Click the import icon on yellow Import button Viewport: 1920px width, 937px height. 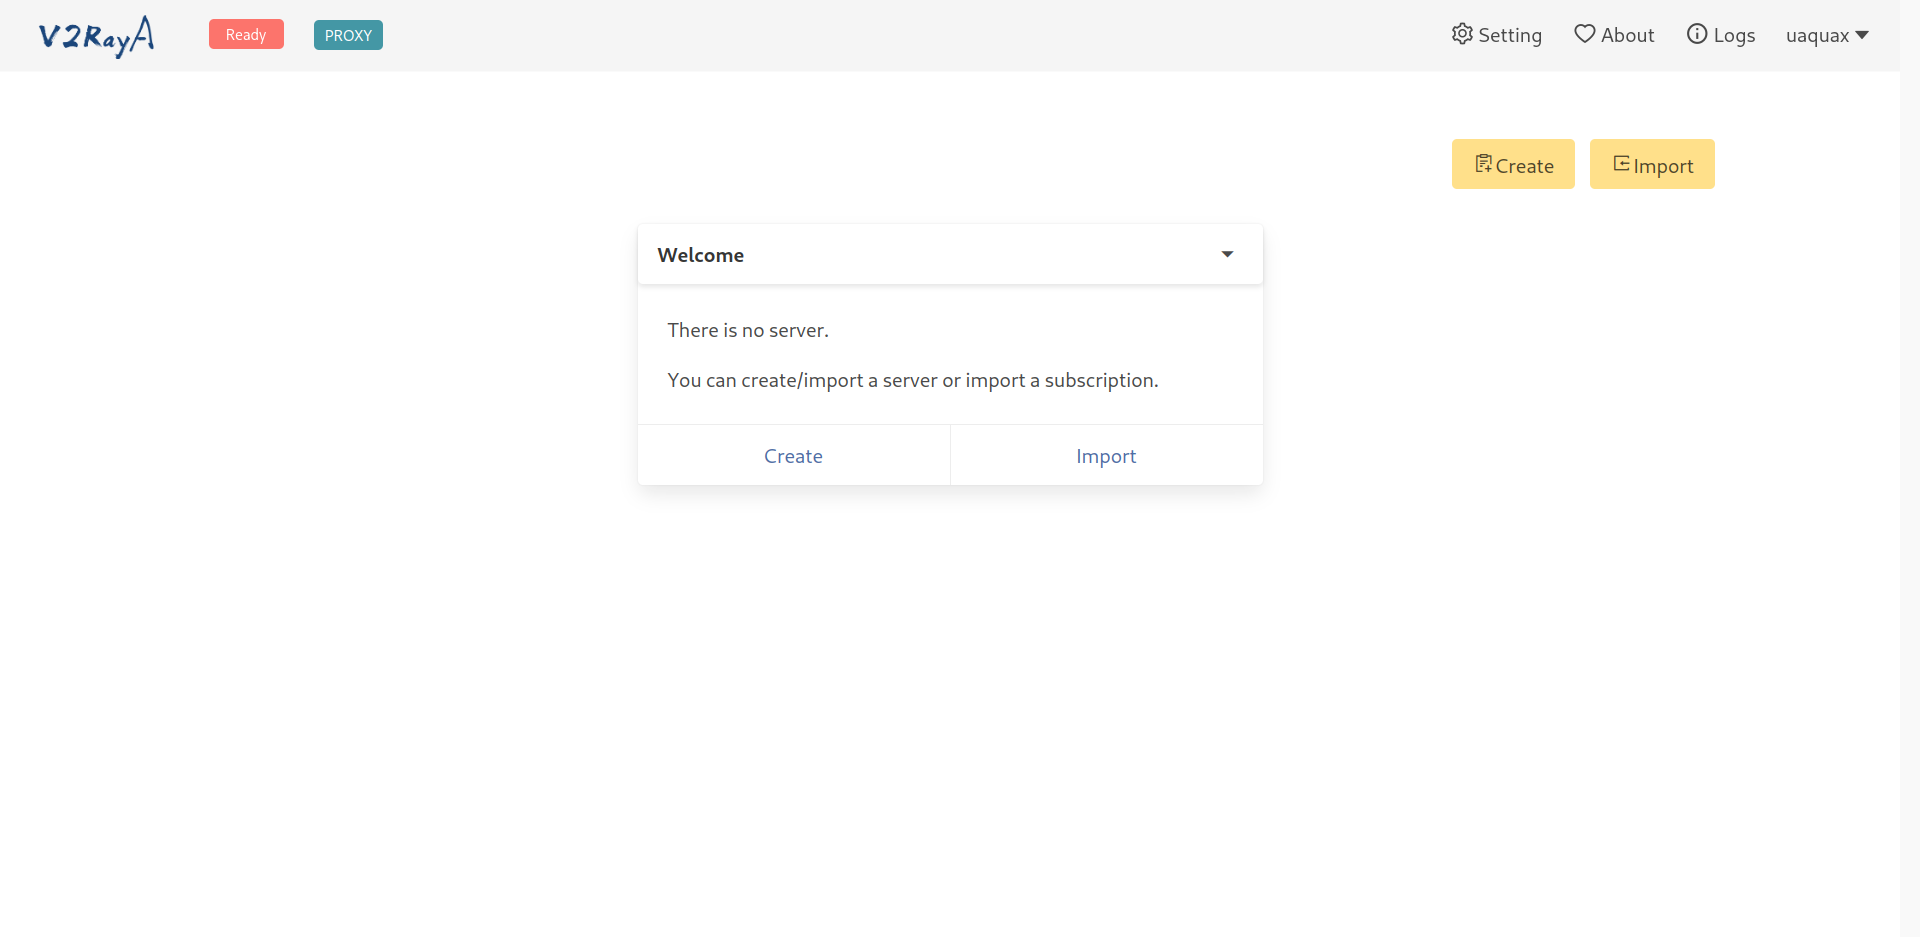tap(1621, 164)
